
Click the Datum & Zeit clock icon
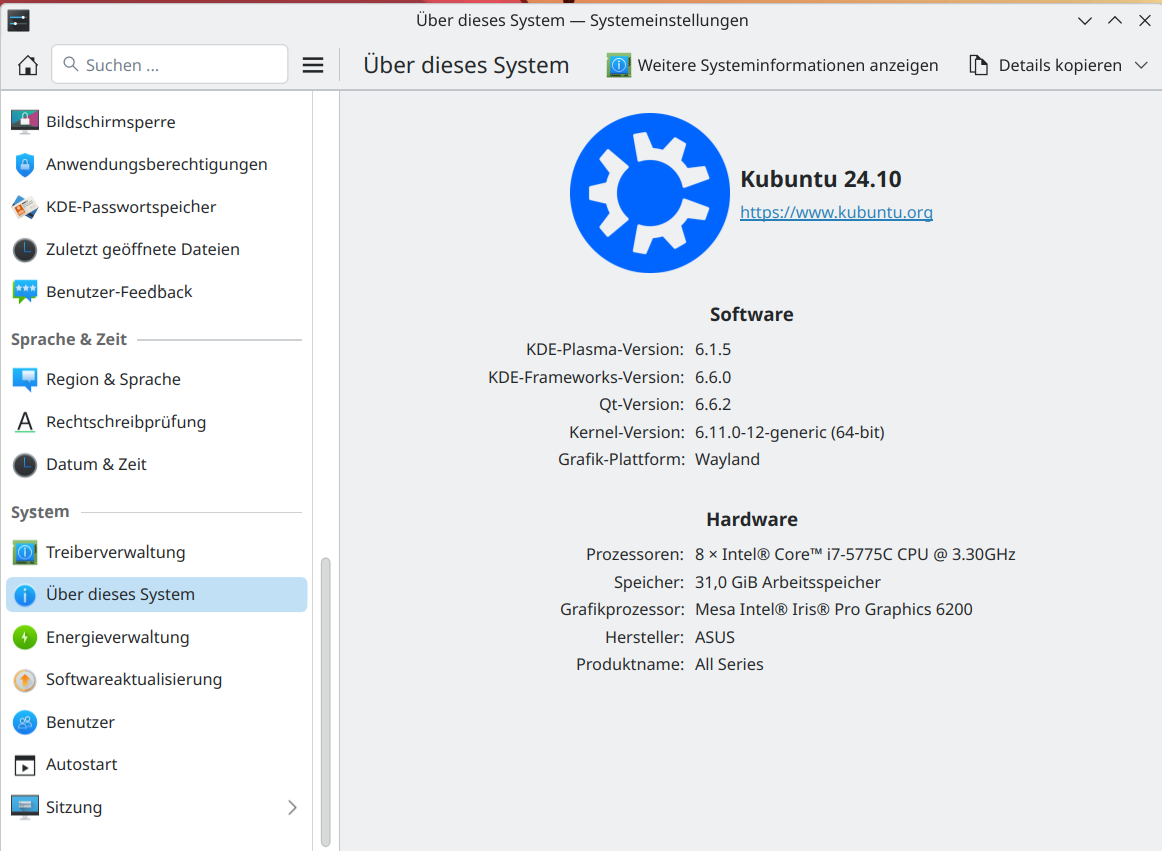coord(24,465)
